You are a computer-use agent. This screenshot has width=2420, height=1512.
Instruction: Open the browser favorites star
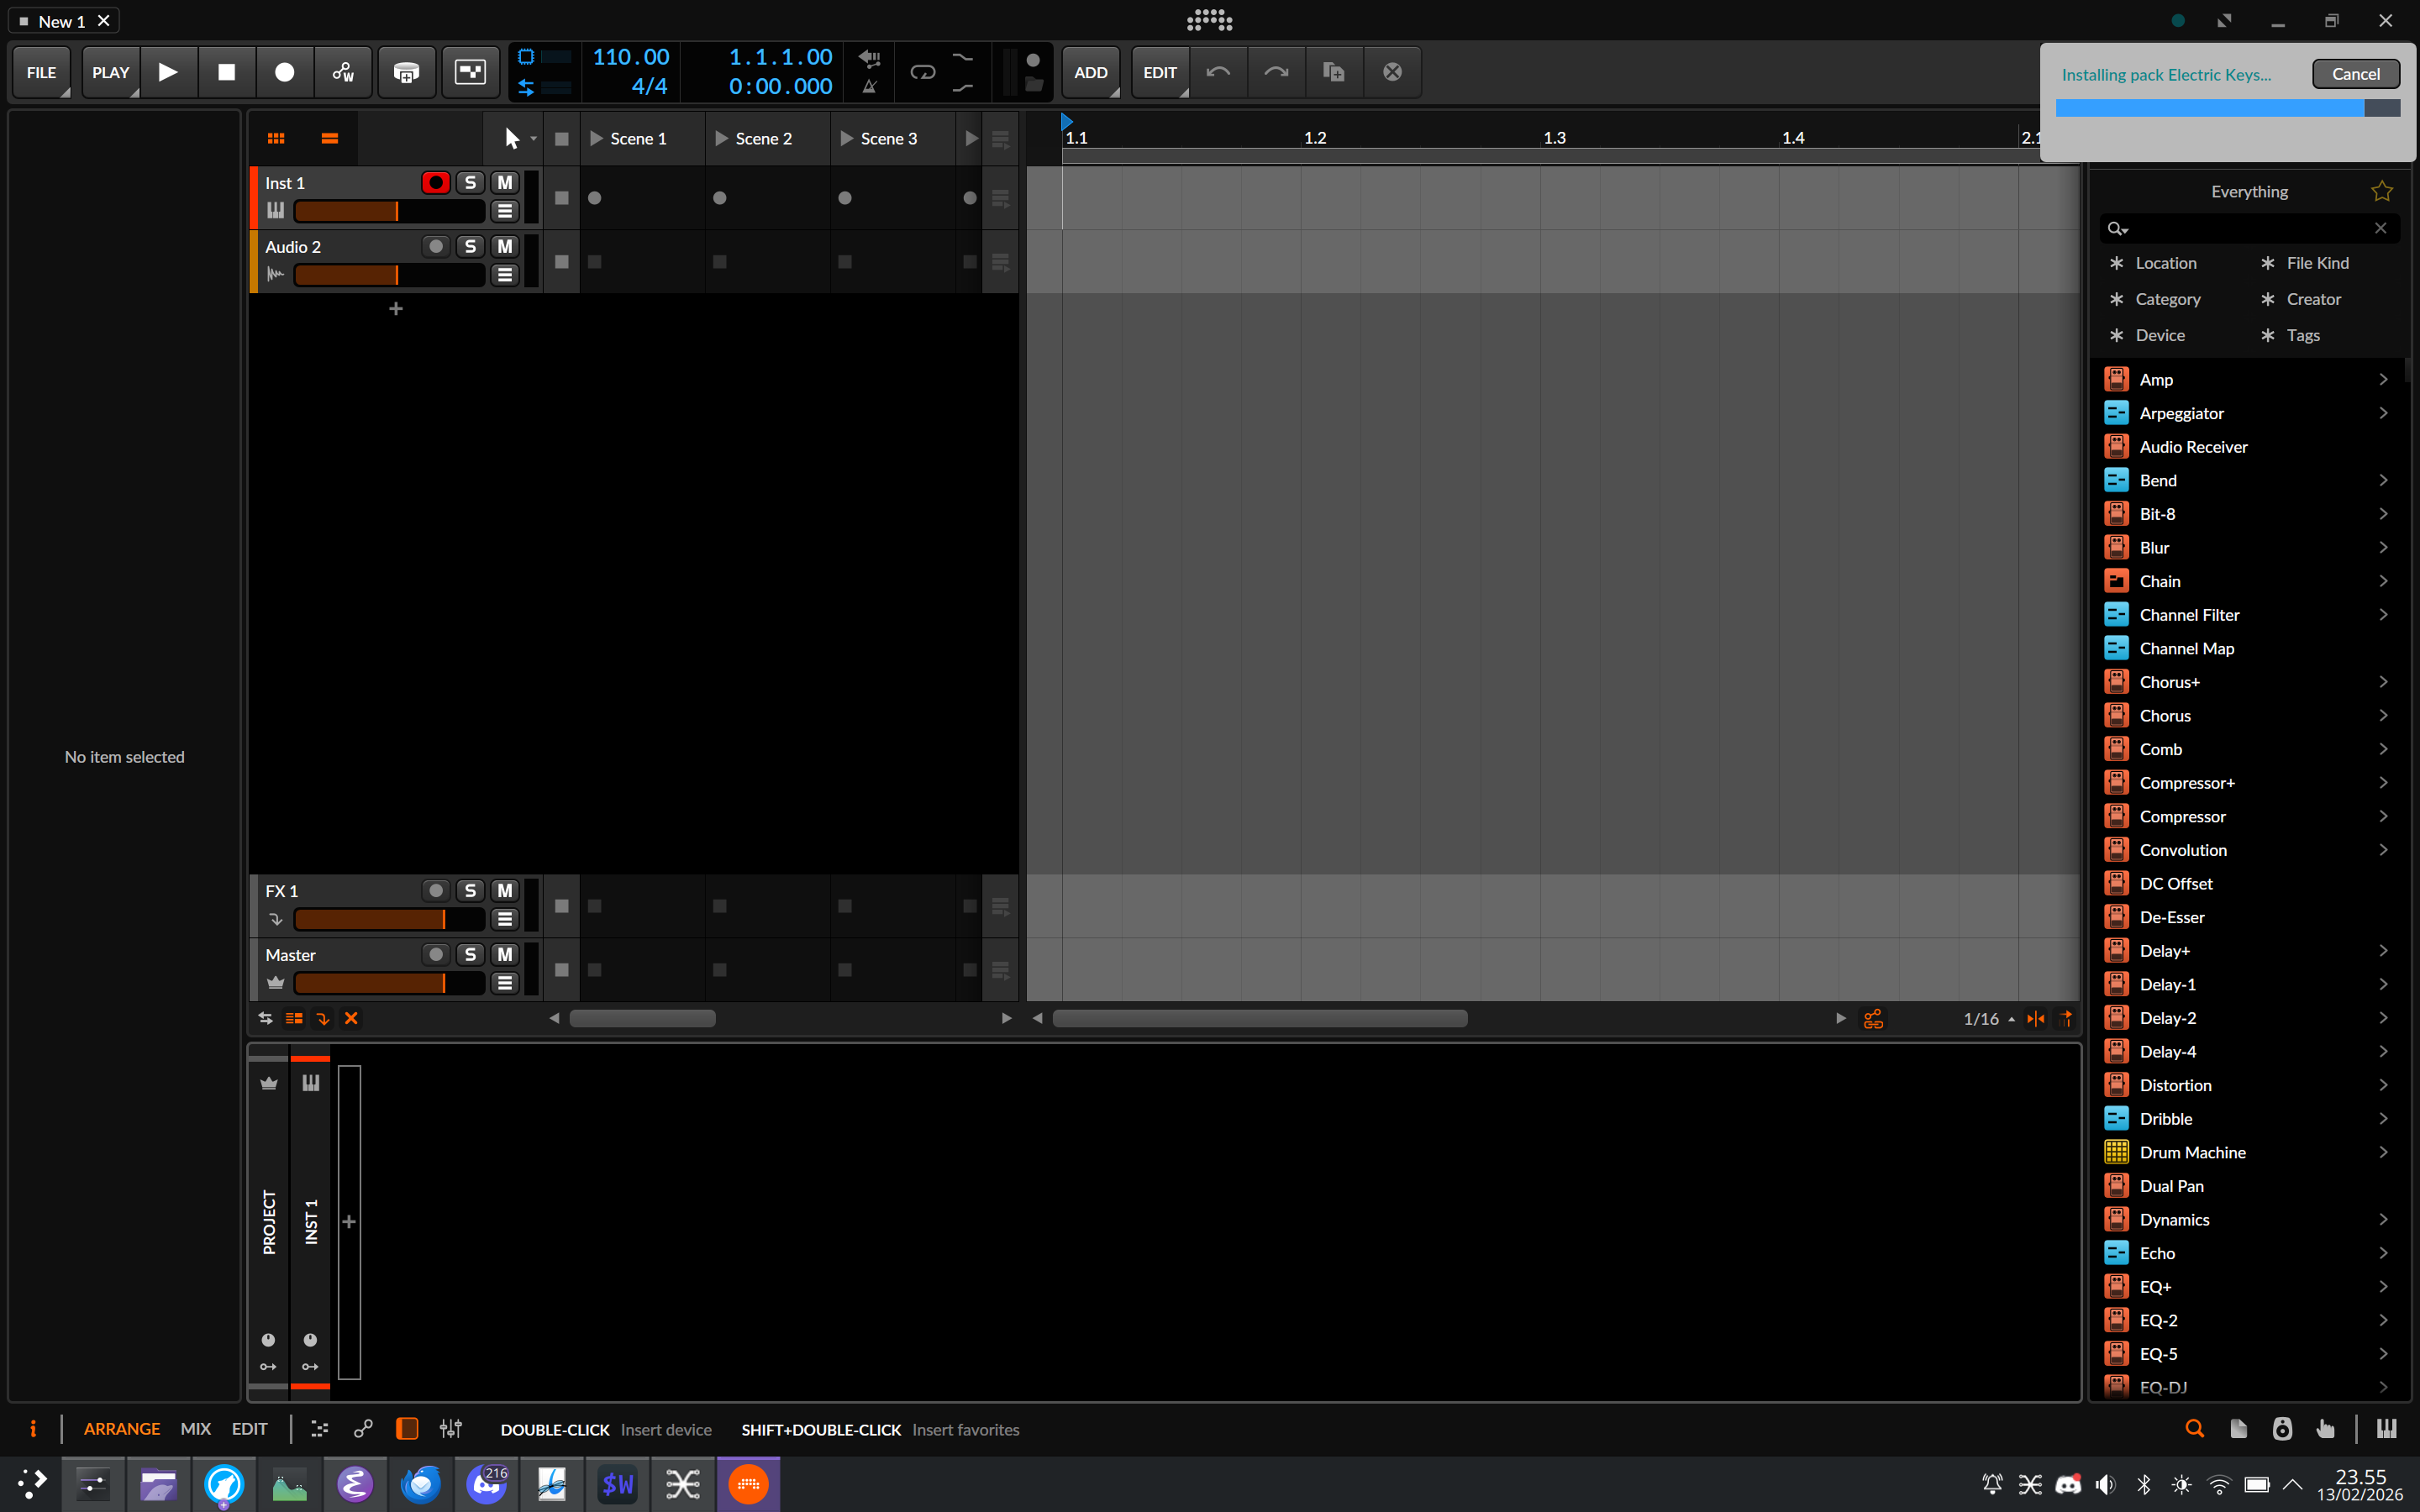2381,191
